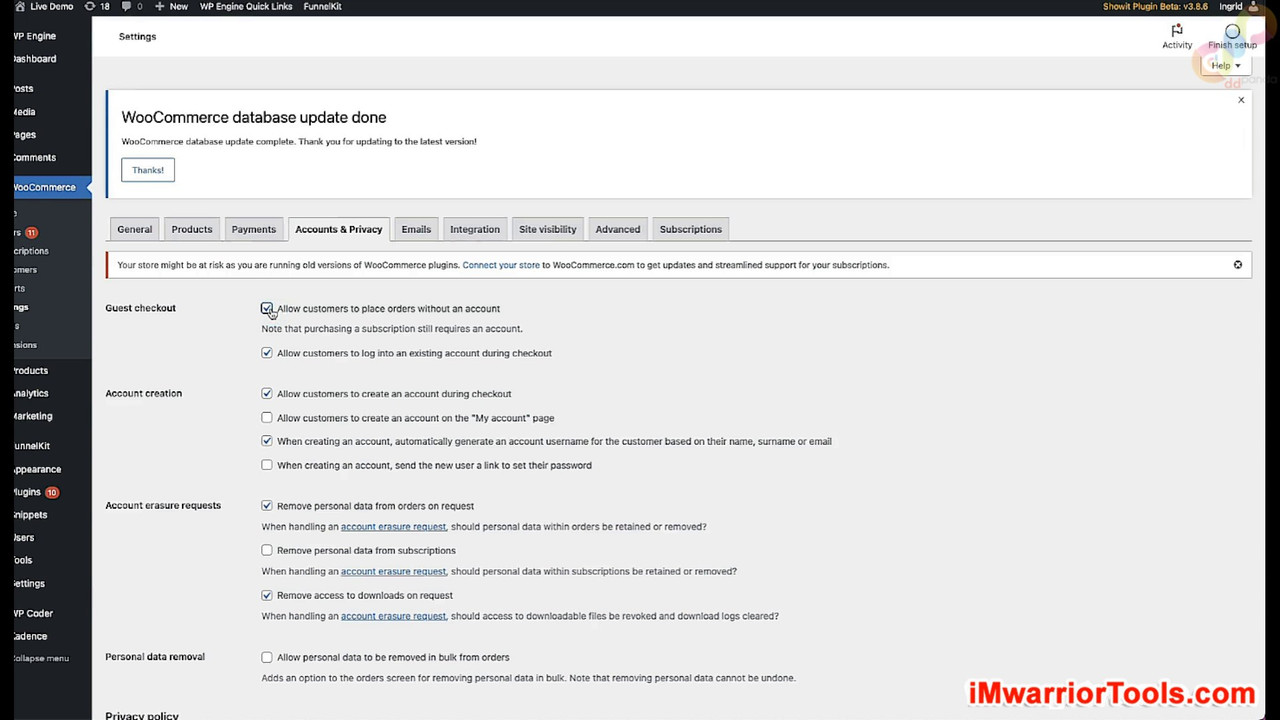
Task: Enable bulk personal data removal from orders
Action: [x=267, y=657]
